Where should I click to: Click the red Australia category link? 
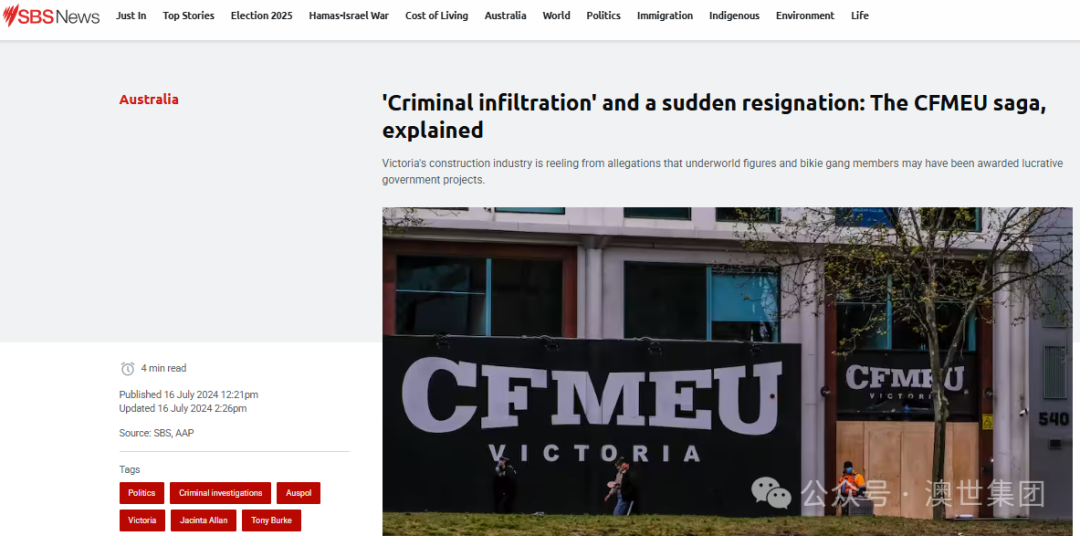[149, 99]
